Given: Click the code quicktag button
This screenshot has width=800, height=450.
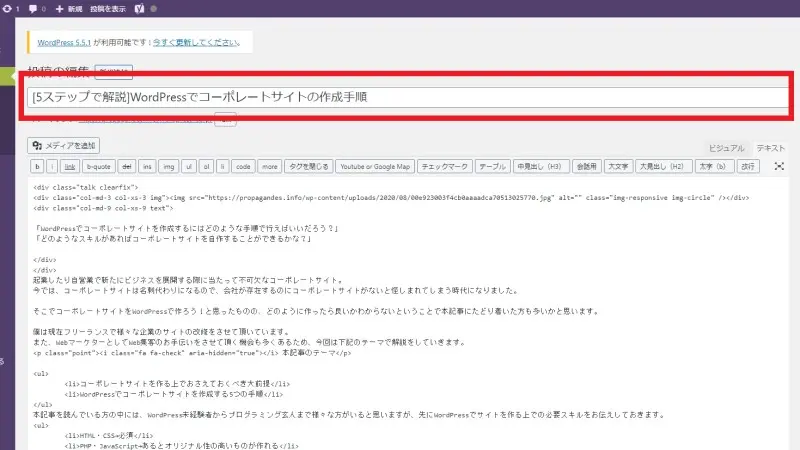Looking at the screenshot, I should (243, 166).
